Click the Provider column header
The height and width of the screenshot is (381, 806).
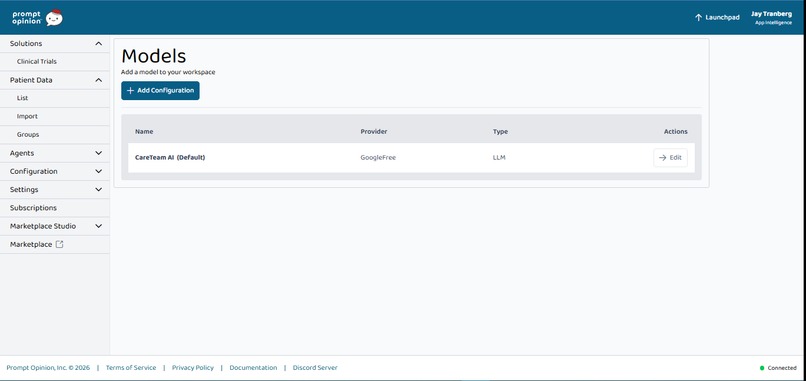click(374, 132)
